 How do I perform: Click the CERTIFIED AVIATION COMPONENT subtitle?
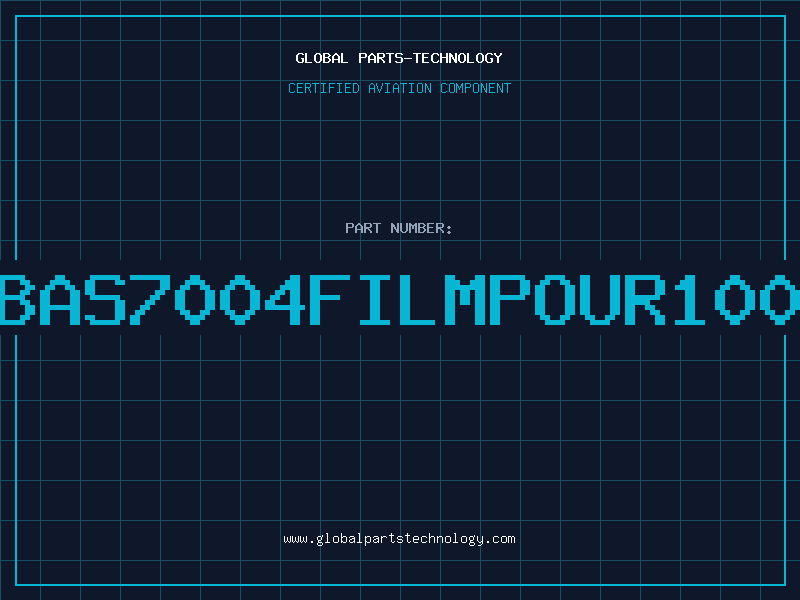pyautogui.click(x=399, y=88)
